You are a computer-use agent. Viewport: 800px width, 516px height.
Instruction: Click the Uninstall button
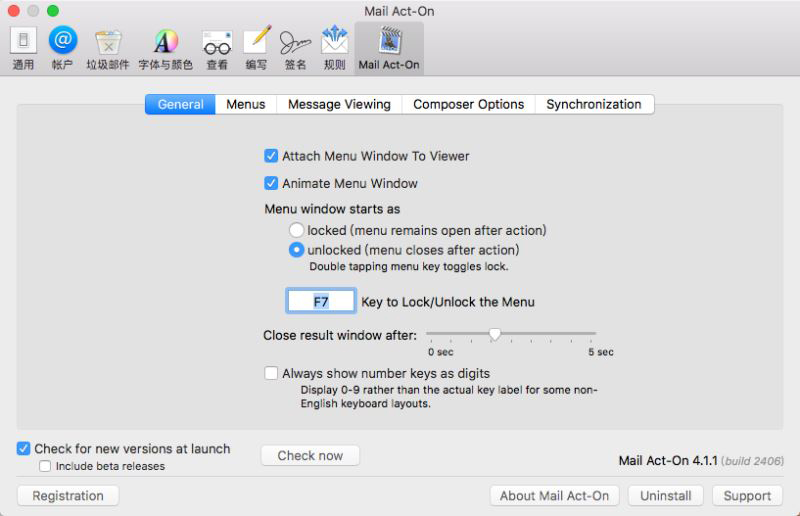[666, 496]
